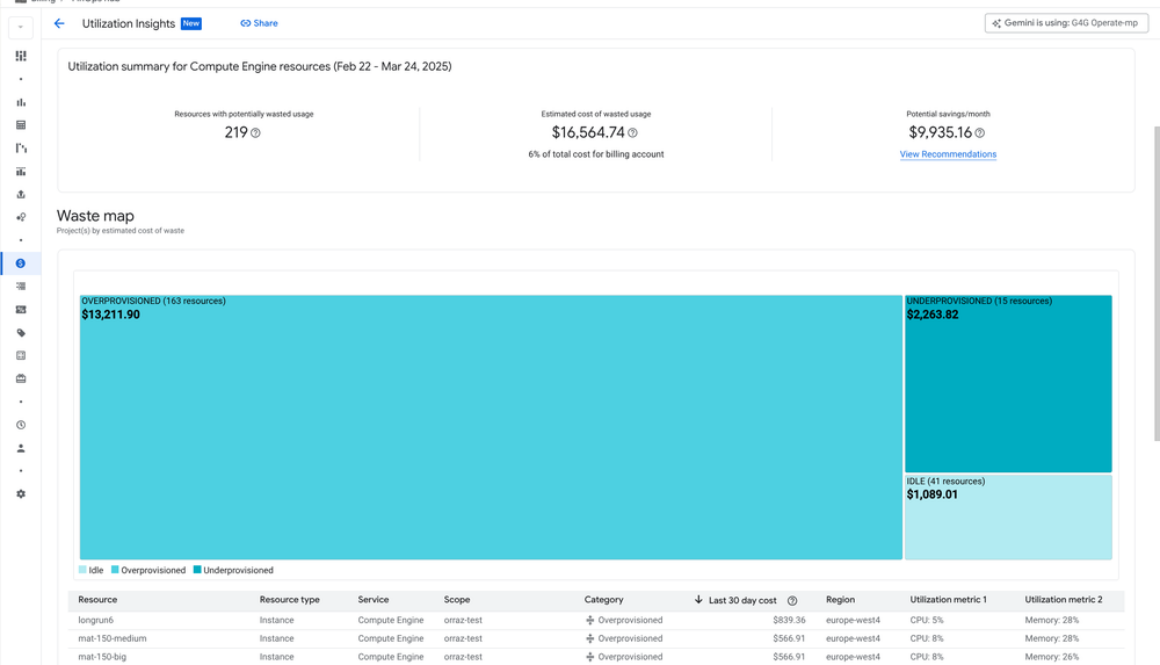This screenshot has width=1160, height=665.
Task: Click the UNDERPROVISIONED block in the waste map
Action: 1007,380
